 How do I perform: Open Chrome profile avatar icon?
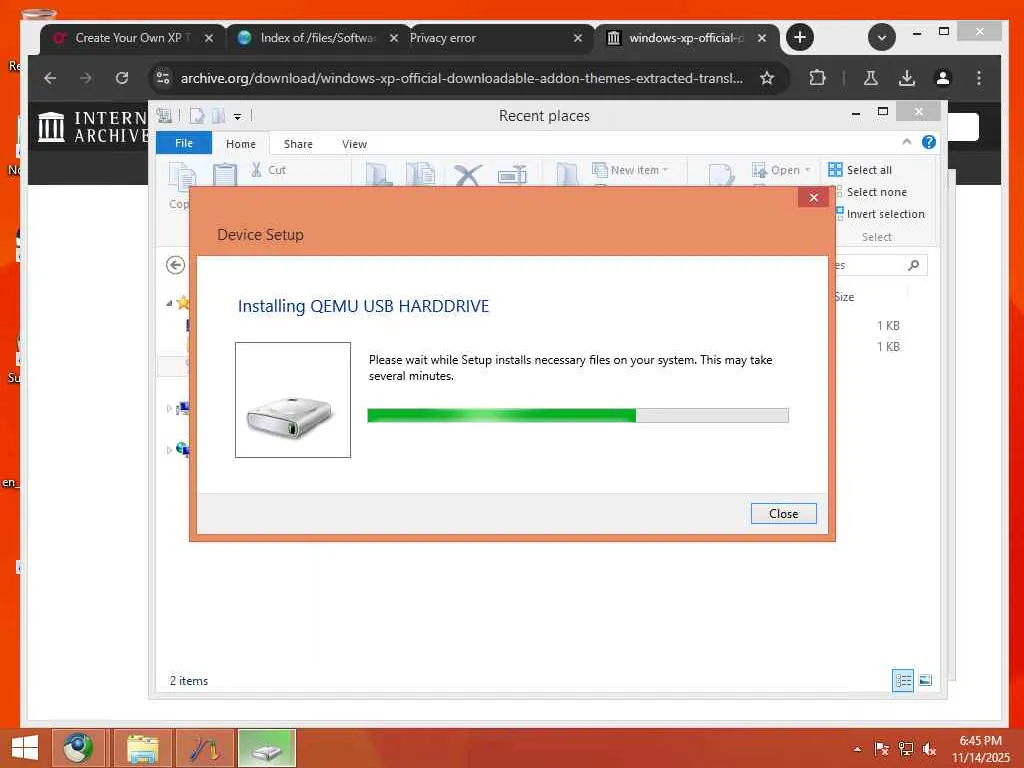click(x=942, y=78)
